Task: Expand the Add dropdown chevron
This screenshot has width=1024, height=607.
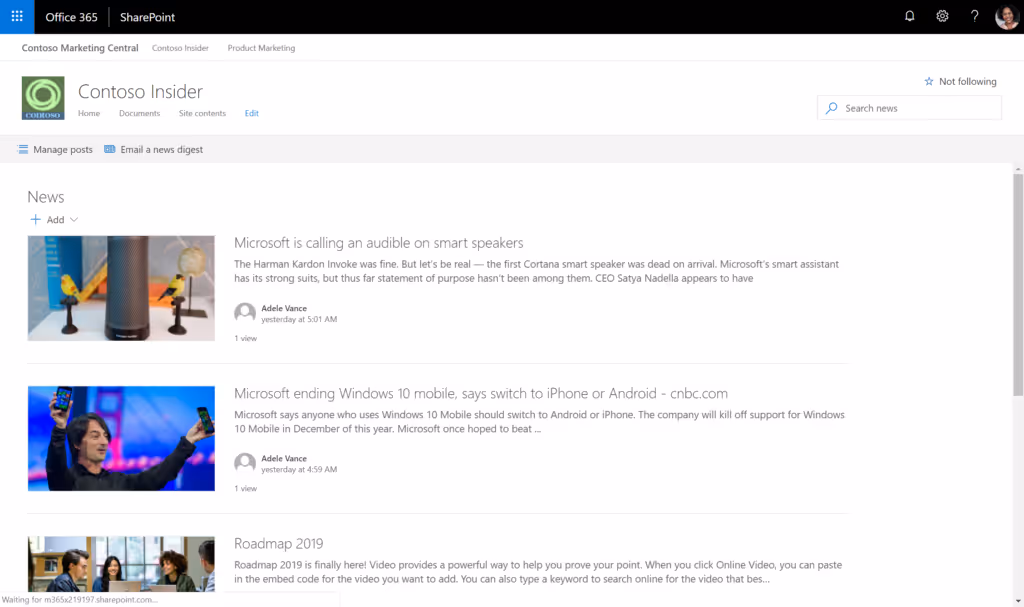Action: [74, 220]
